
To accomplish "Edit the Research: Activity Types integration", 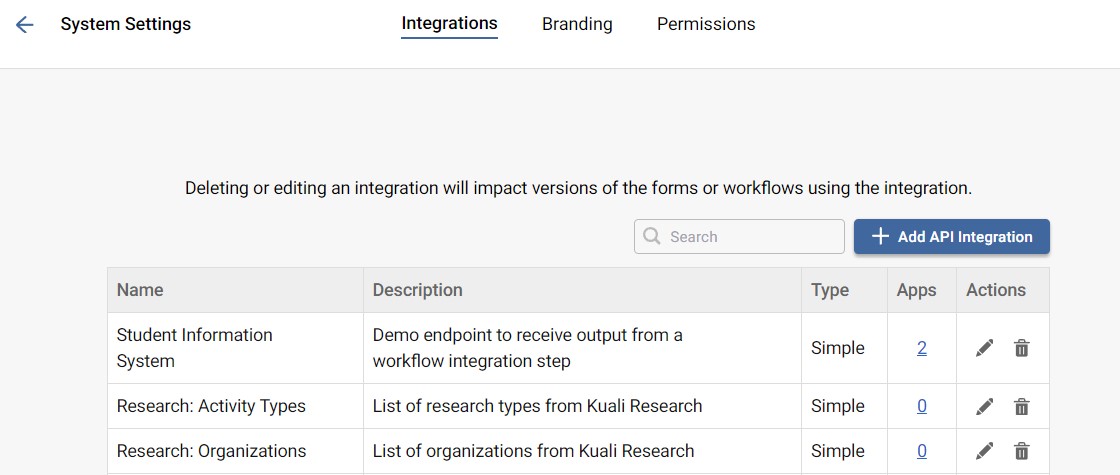I will coord(984,407).
